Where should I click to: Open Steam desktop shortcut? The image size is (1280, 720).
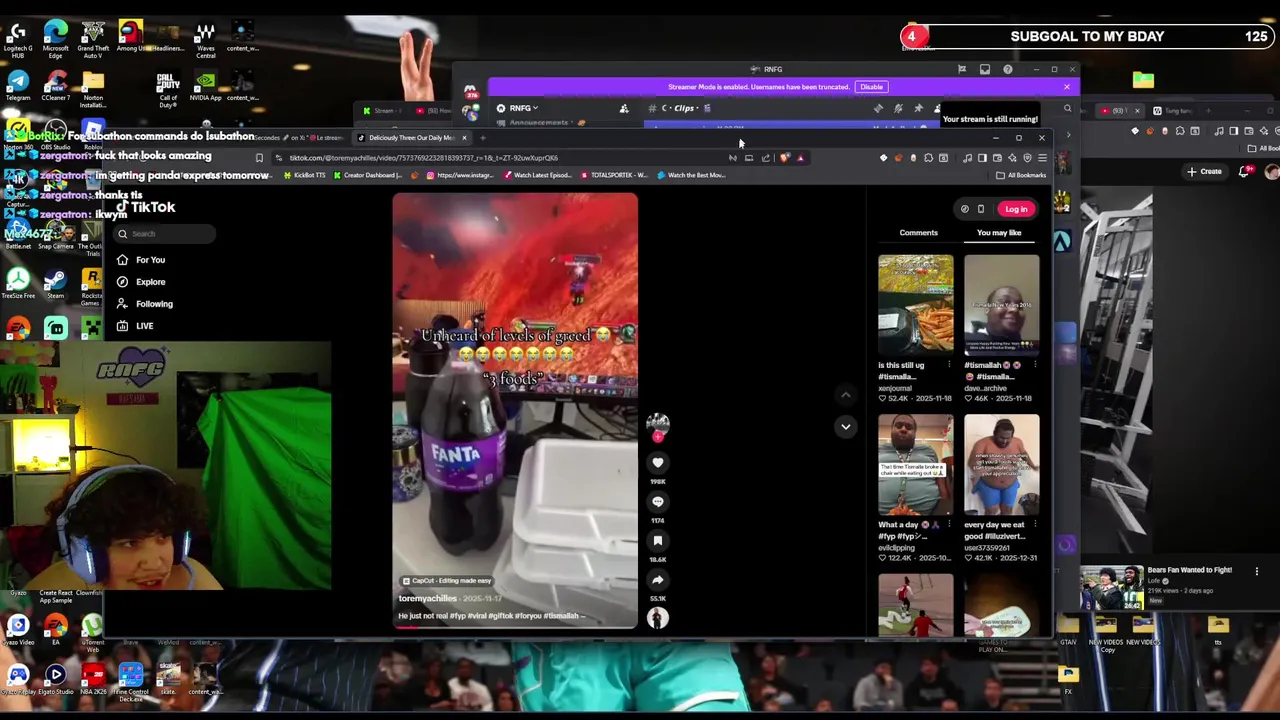tap(55, 284)
